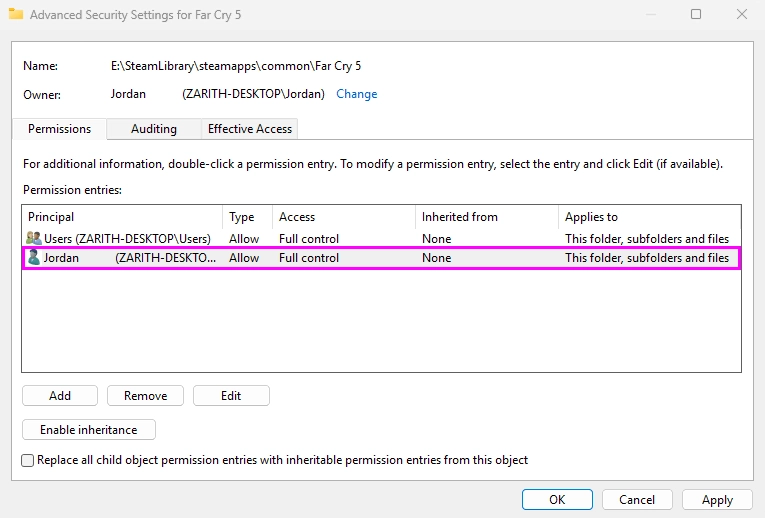The width and height of the screenshot is (765, 518).
Task: Click the Edit button
Action: point(231,396)
